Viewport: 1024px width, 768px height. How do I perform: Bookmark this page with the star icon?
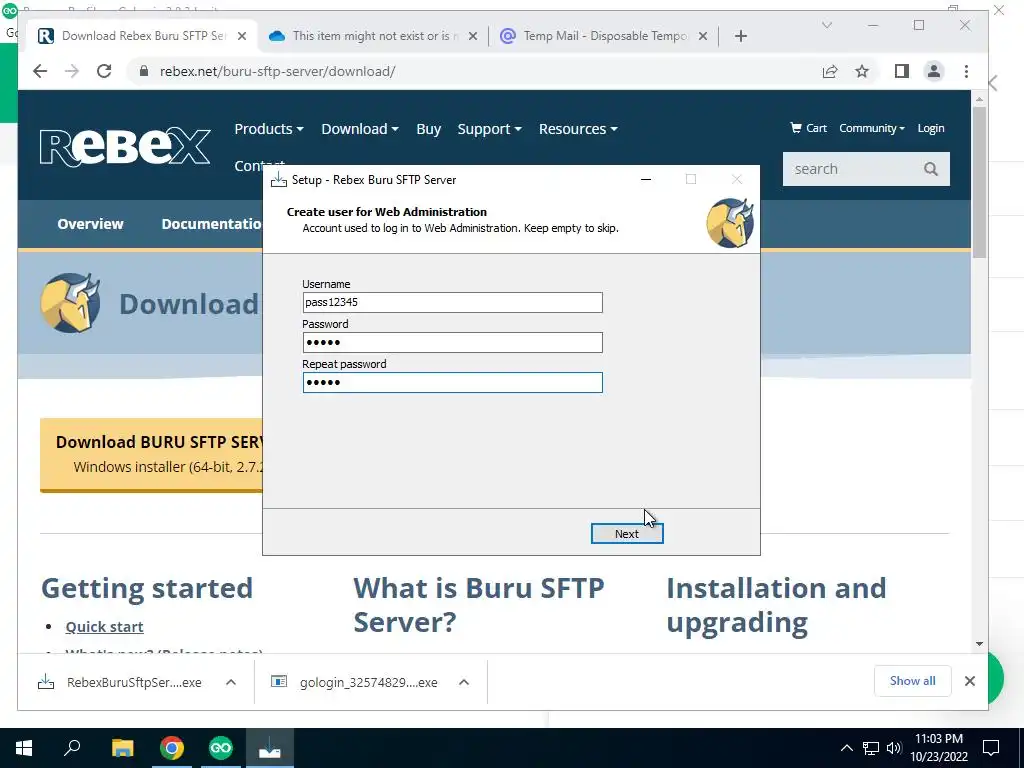point(862,71)
